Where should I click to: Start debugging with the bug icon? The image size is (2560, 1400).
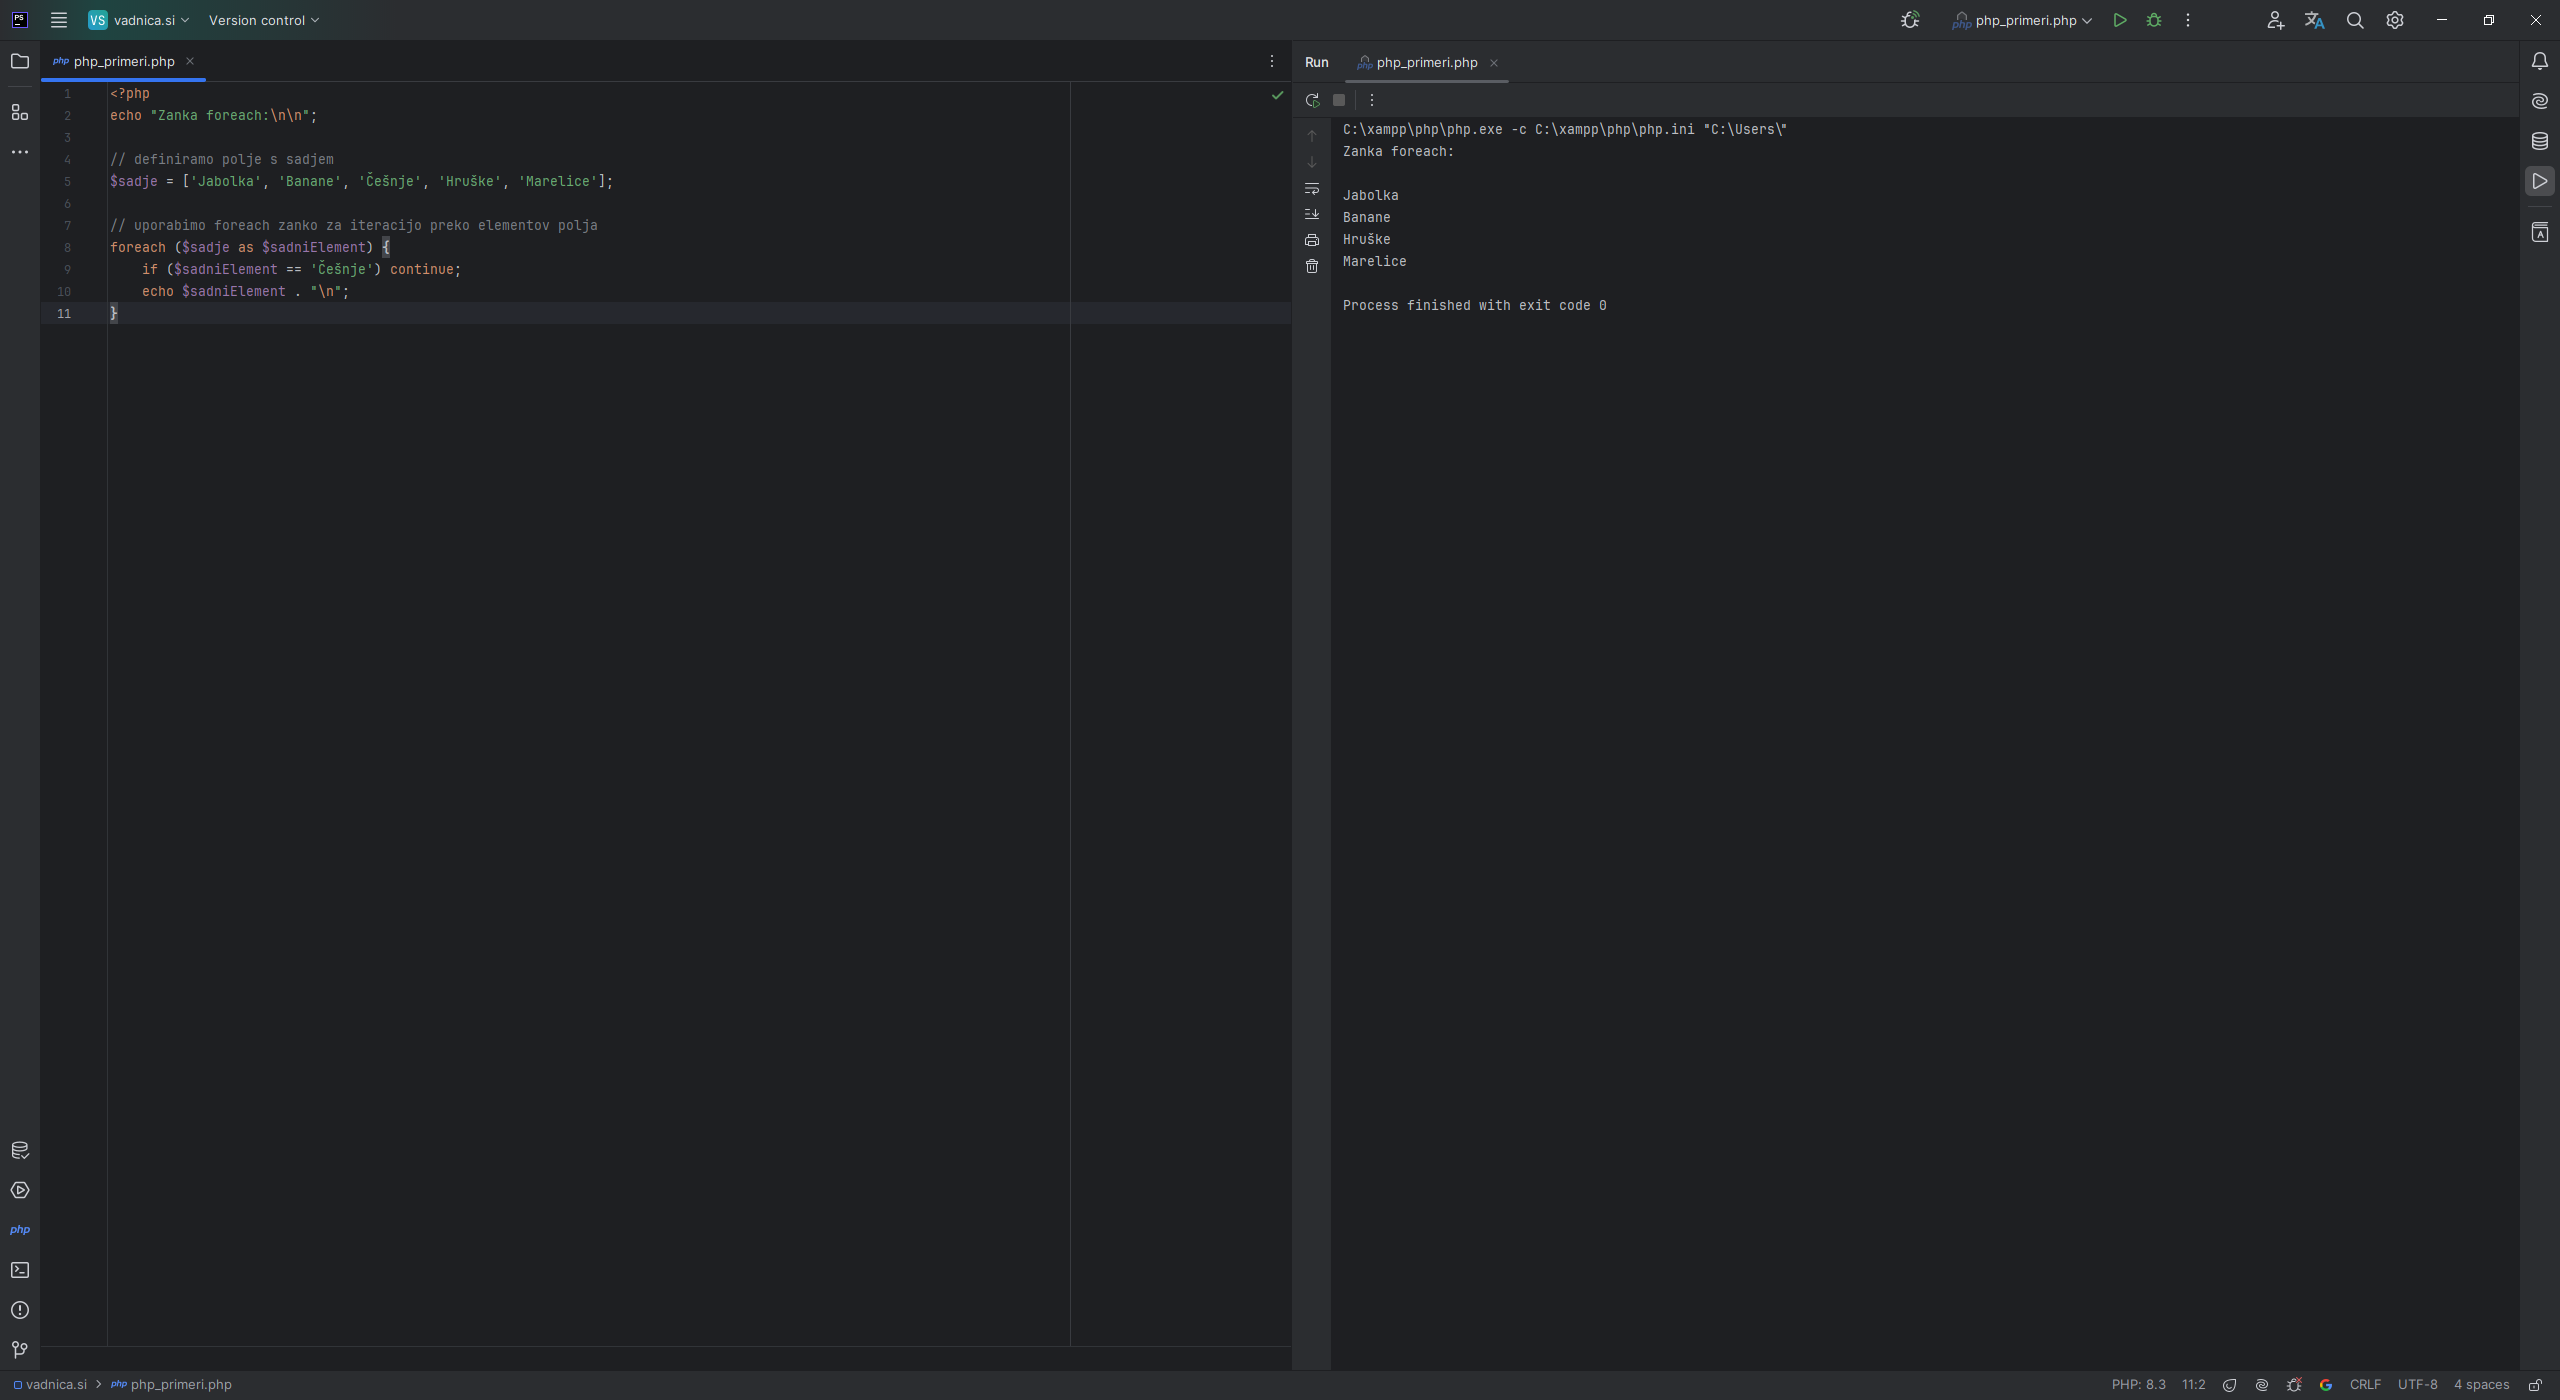click(2154, 20)
